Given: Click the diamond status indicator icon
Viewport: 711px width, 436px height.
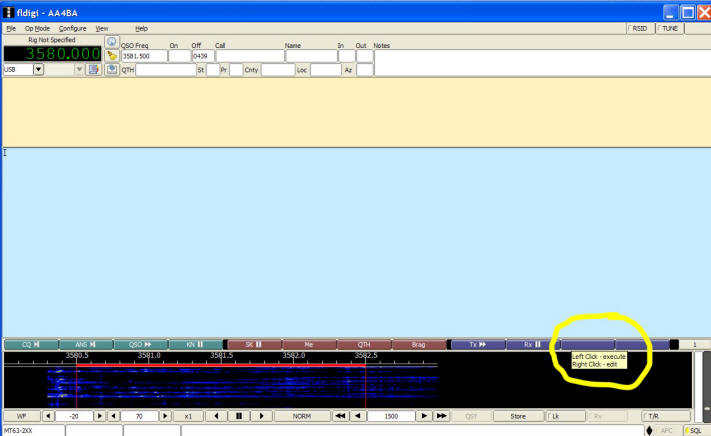Looking at the screenshot, I should (649, 430).
